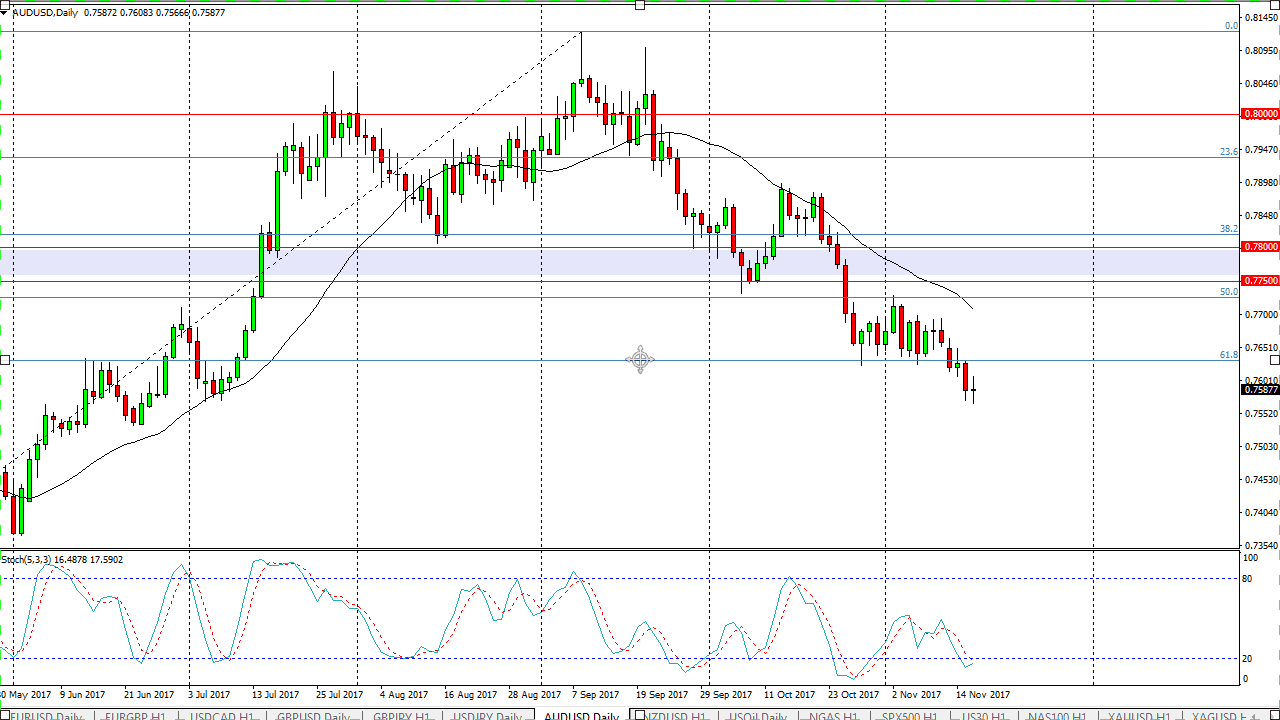Click the current price tag 0.75877
The width and height of the screenshot is (1280, 720).
coord(1259,391)
